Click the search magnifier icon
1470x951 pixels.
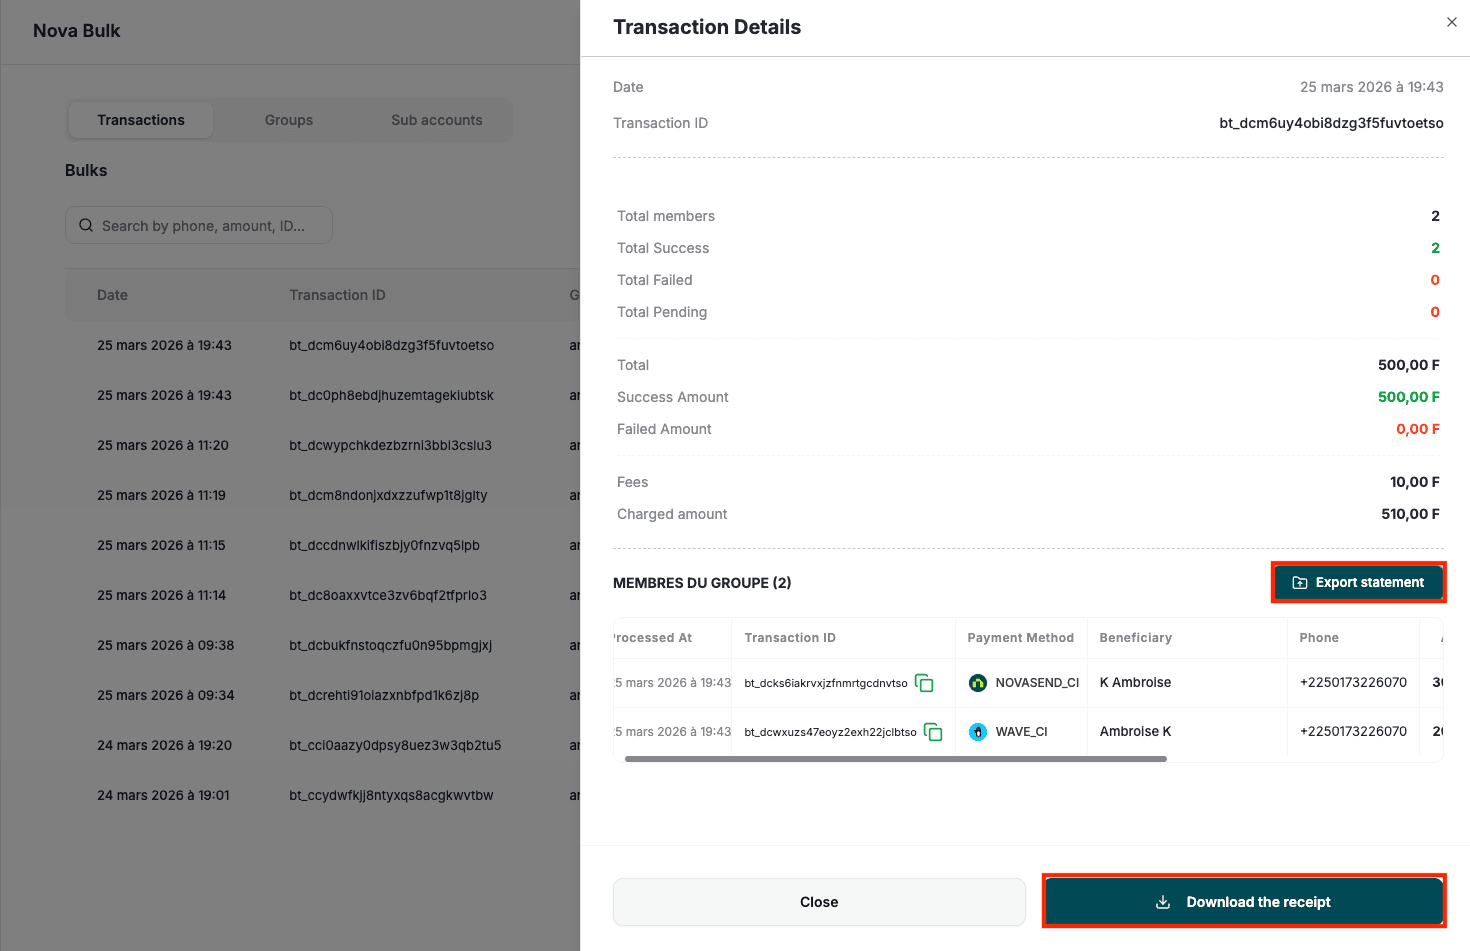coord(86,225)
